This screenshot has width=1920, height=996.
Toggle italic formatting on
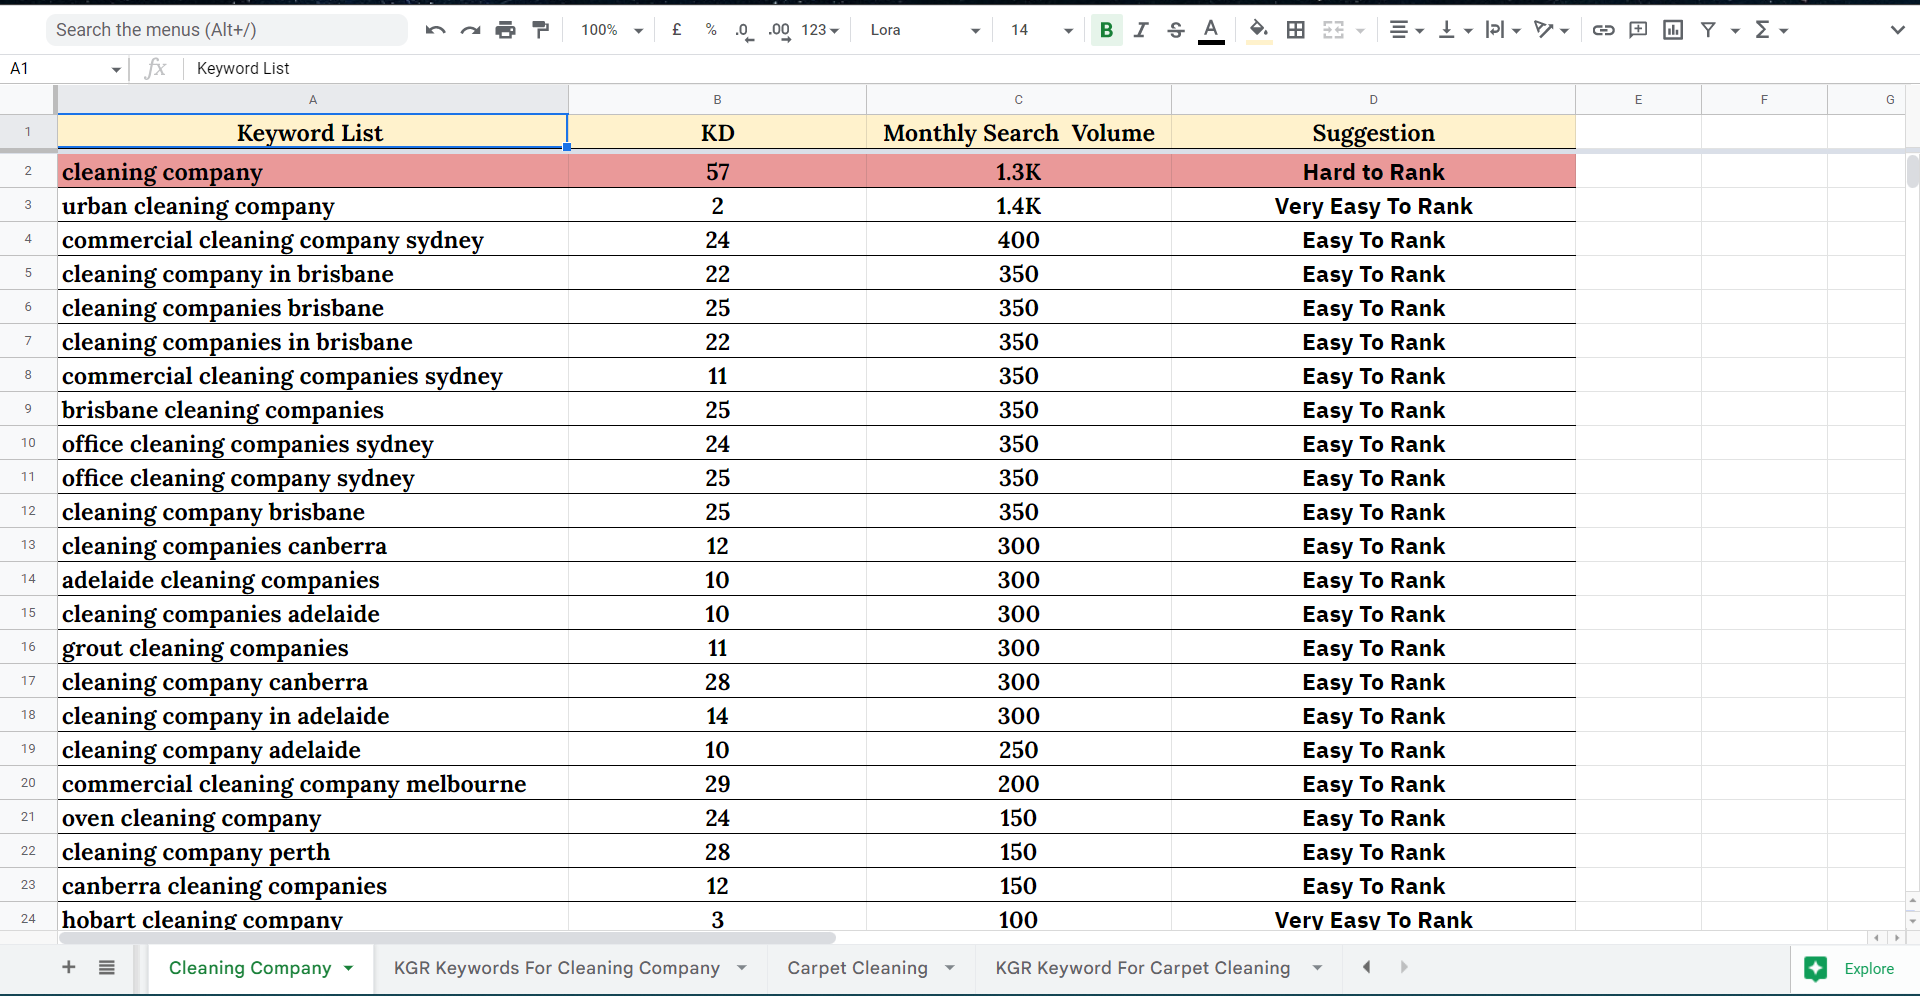1141,30
